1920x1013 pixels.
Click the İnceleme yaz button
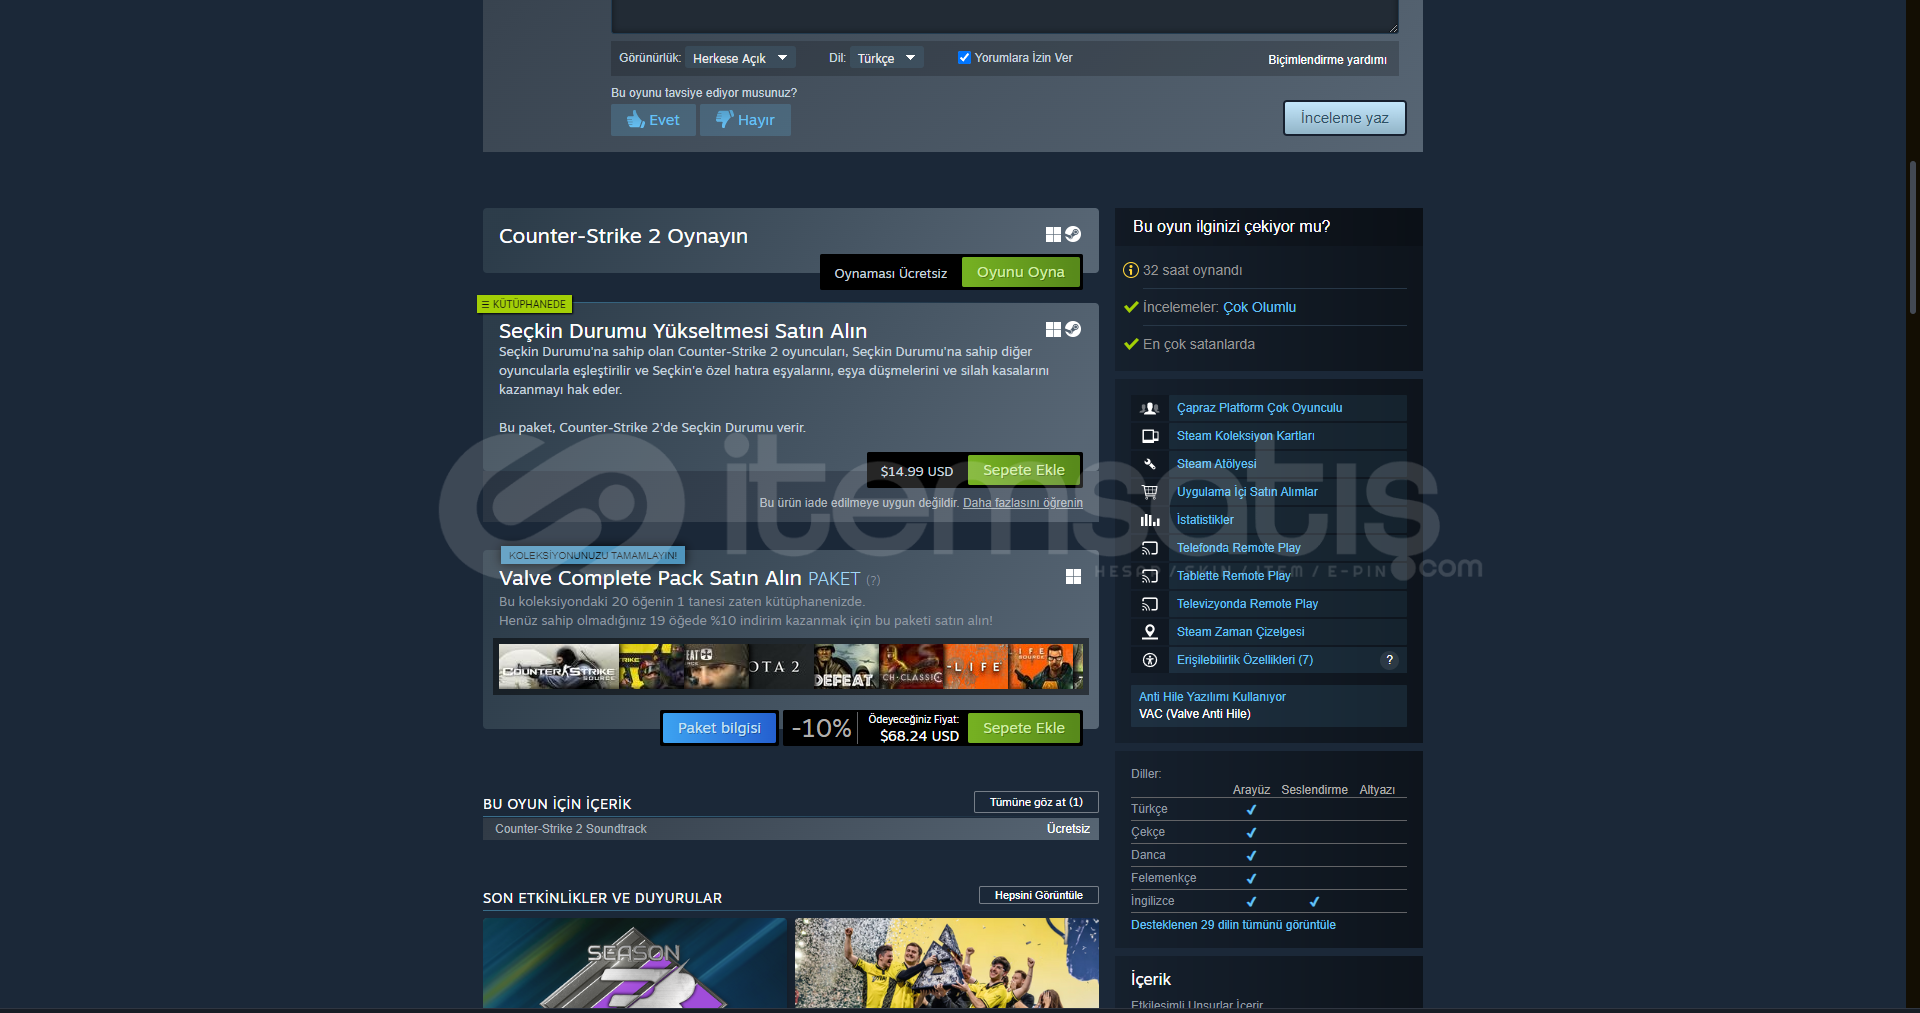[1344, 118]
